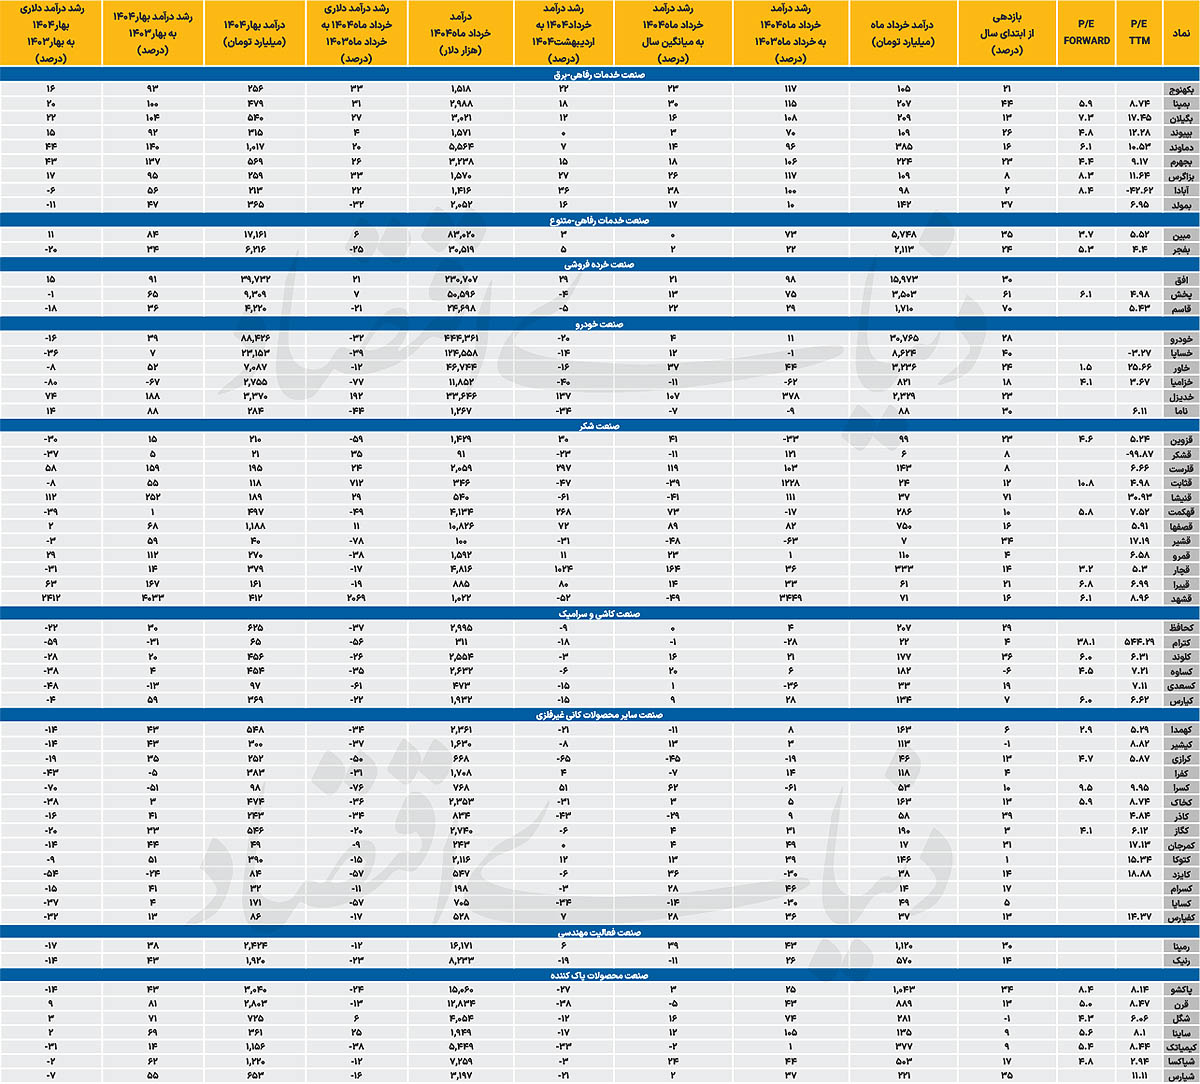The image size is (1200, 1084).
Task: Click the symbol cell 'بزاگرس'
Action: tap(1180, 175)
